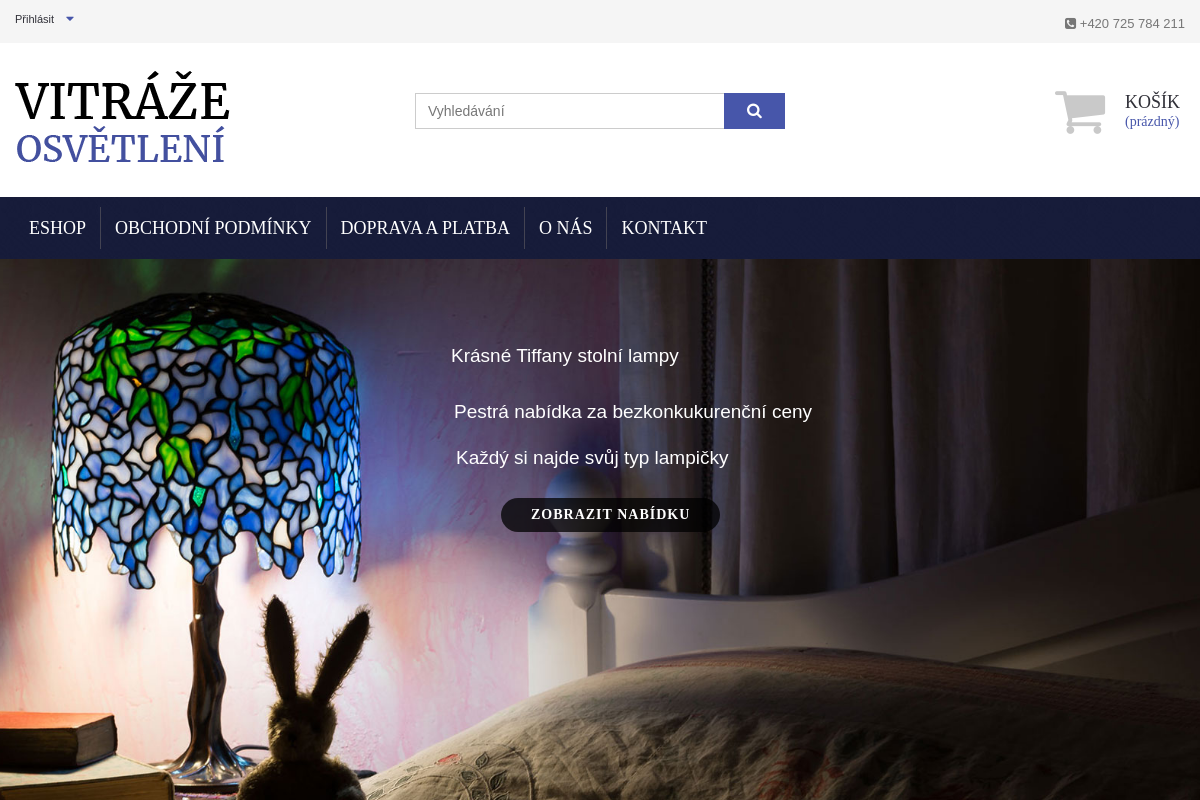The height and width of the screenshot is (800, 1200).
Task: Select the KONTAKT menu item
Action: [x=664, y=228]
